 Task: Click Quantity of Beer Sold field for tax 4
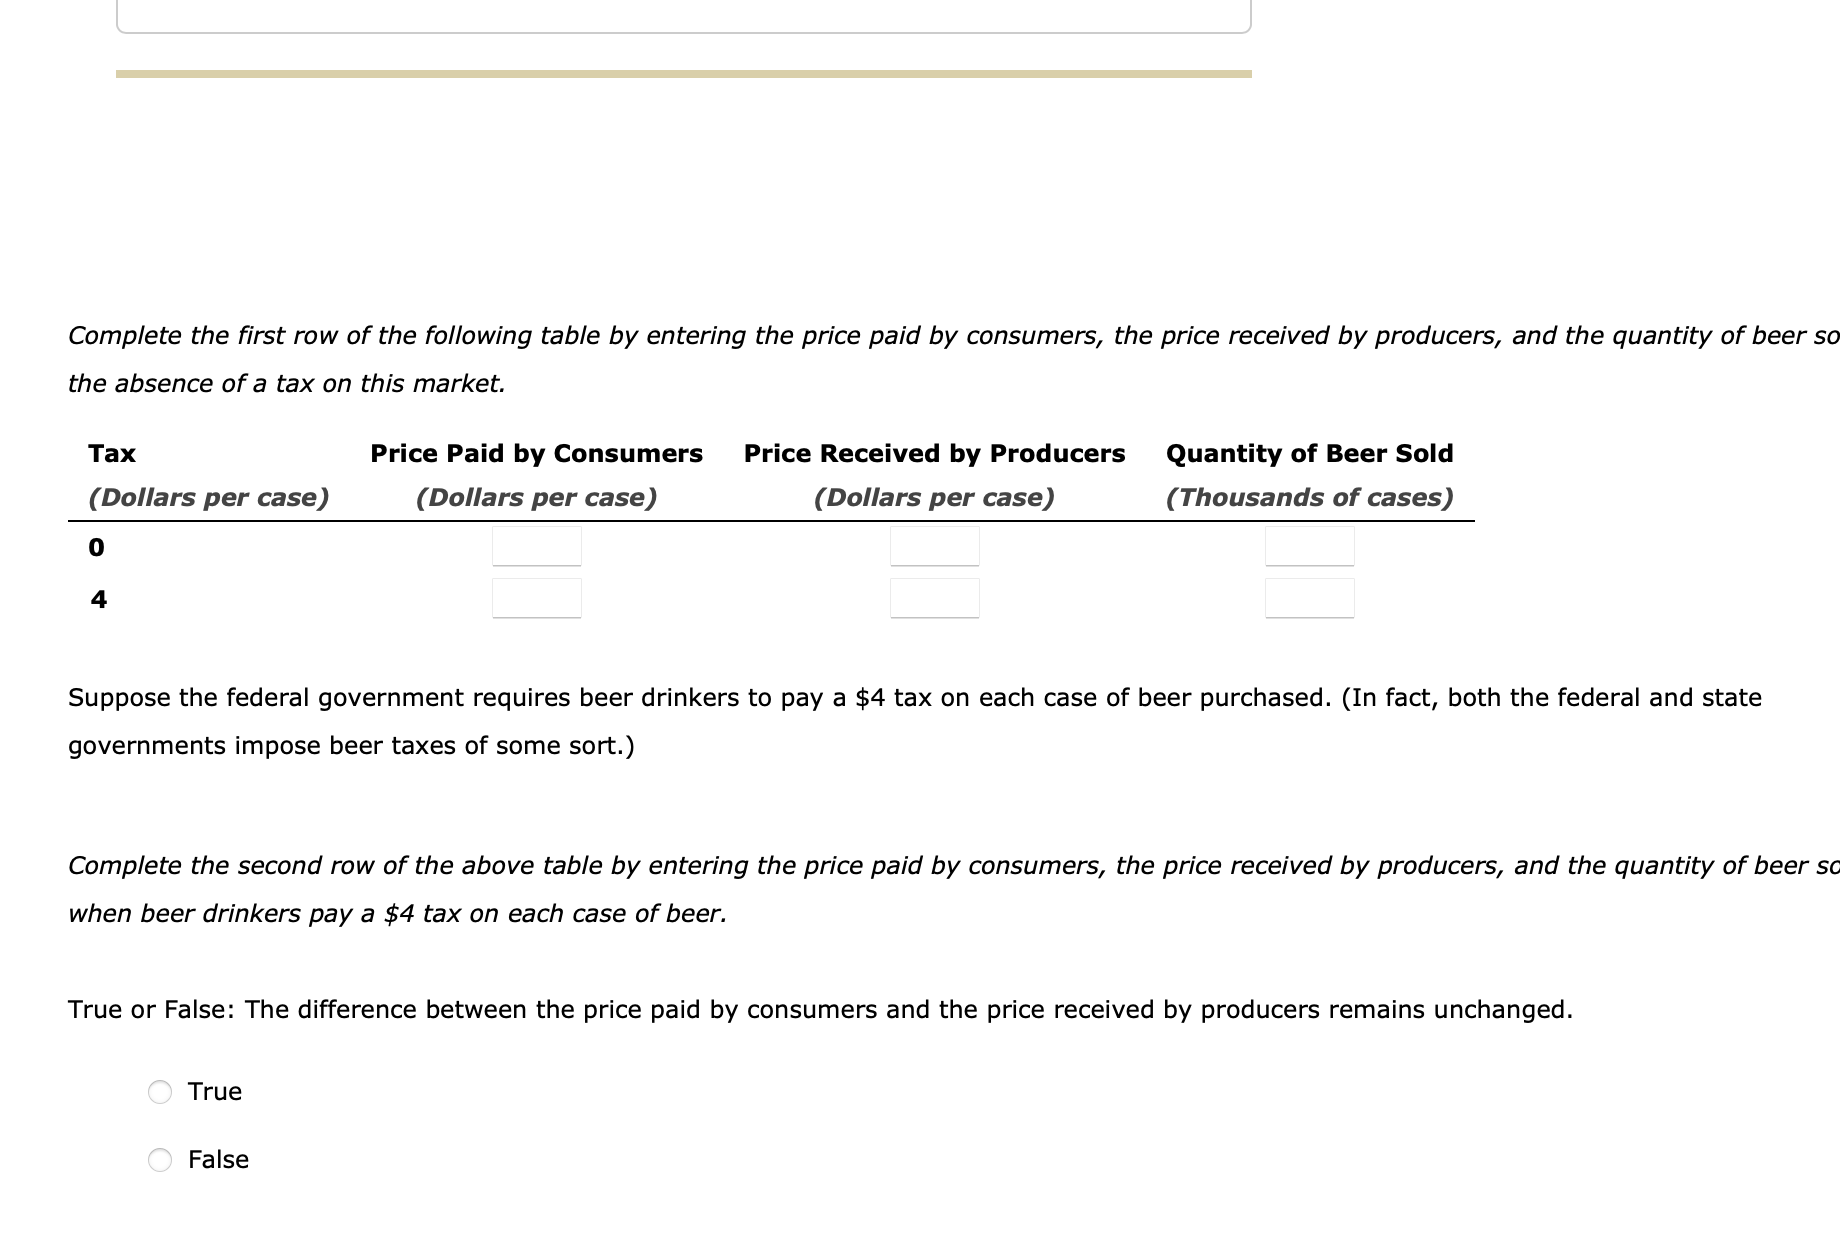[1310, 598]
